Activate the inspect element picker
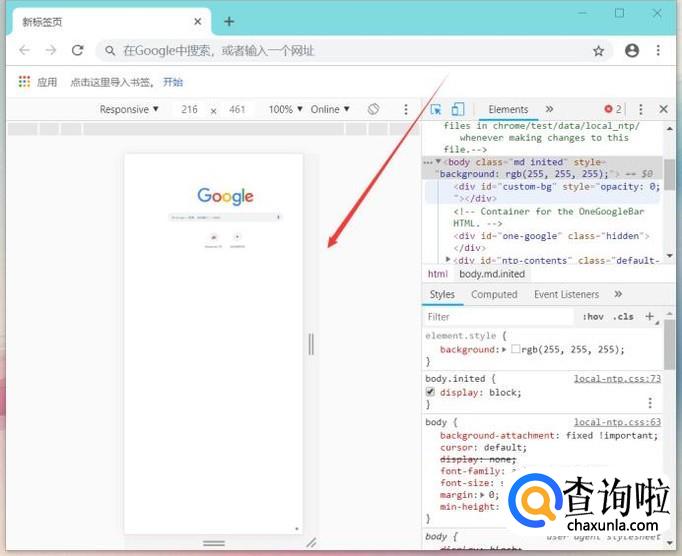This screenshot has width=682, height=556. coord(435,109)
